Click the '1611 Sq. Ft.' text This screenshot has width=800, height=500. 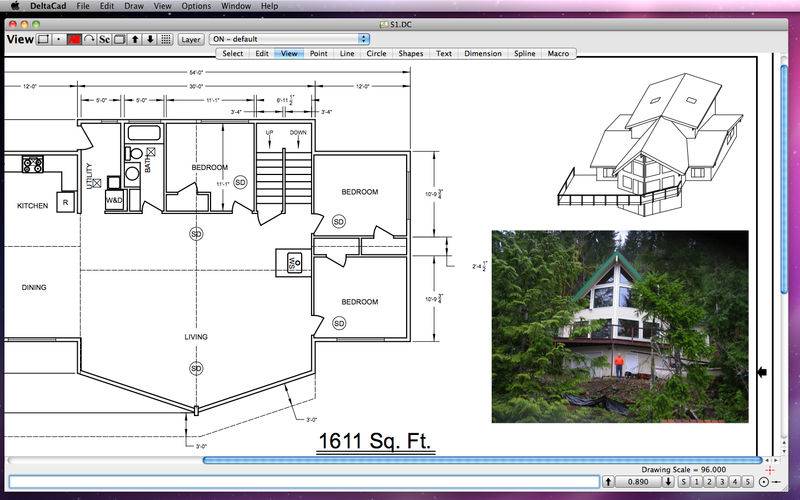click(375, 441)
